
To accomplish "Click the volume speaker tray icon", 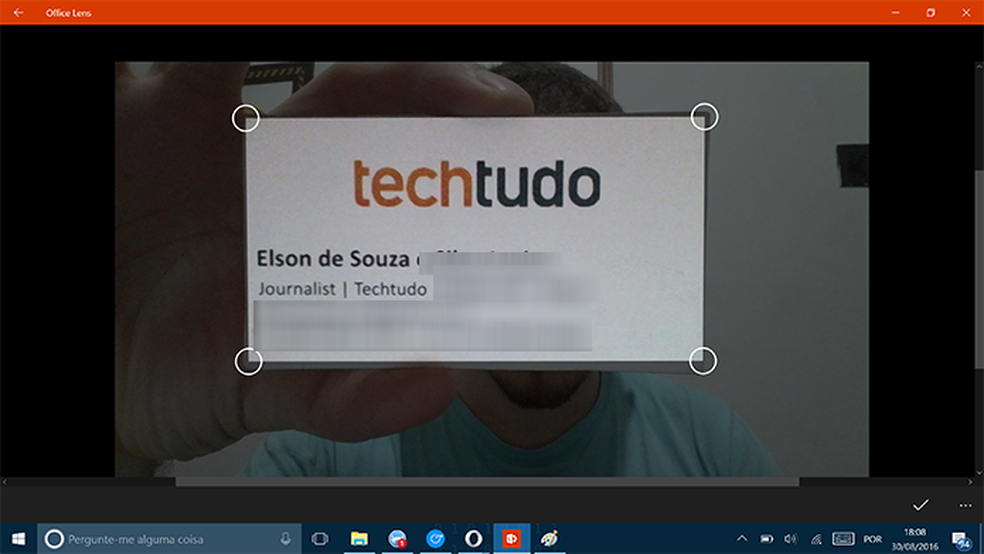I will (791, 539).
